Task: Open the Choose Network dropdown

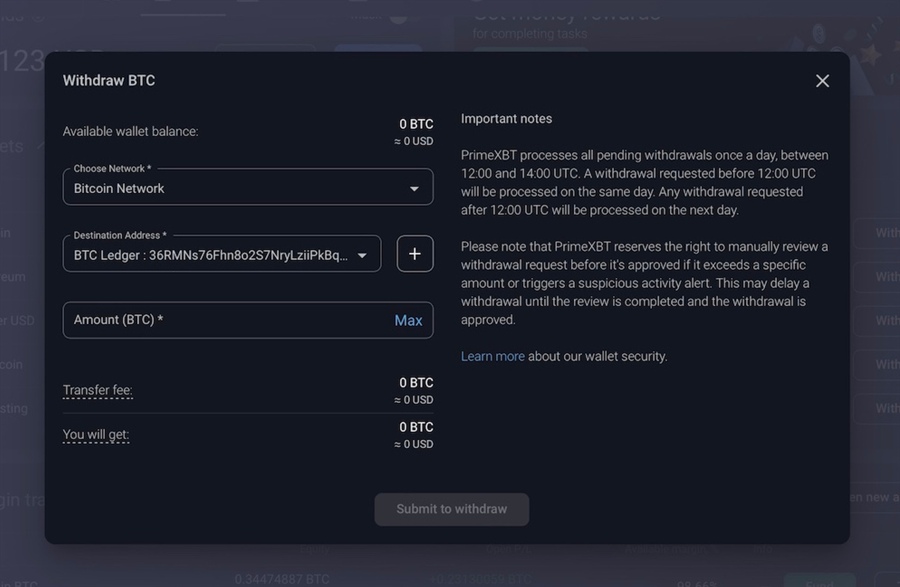Action: pos(248,187)
